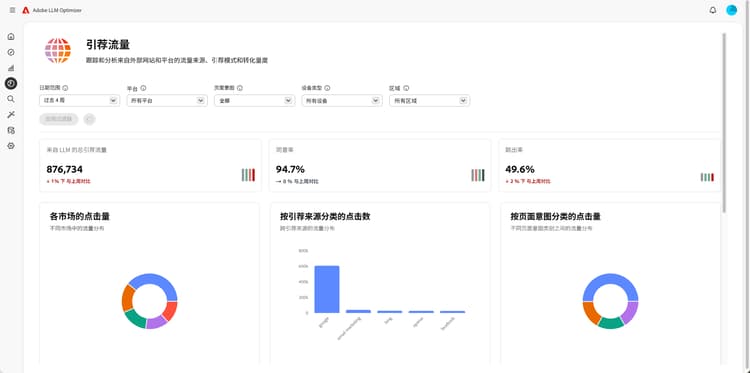Open the bar chart sidebar icon

[x=11, y=68]
